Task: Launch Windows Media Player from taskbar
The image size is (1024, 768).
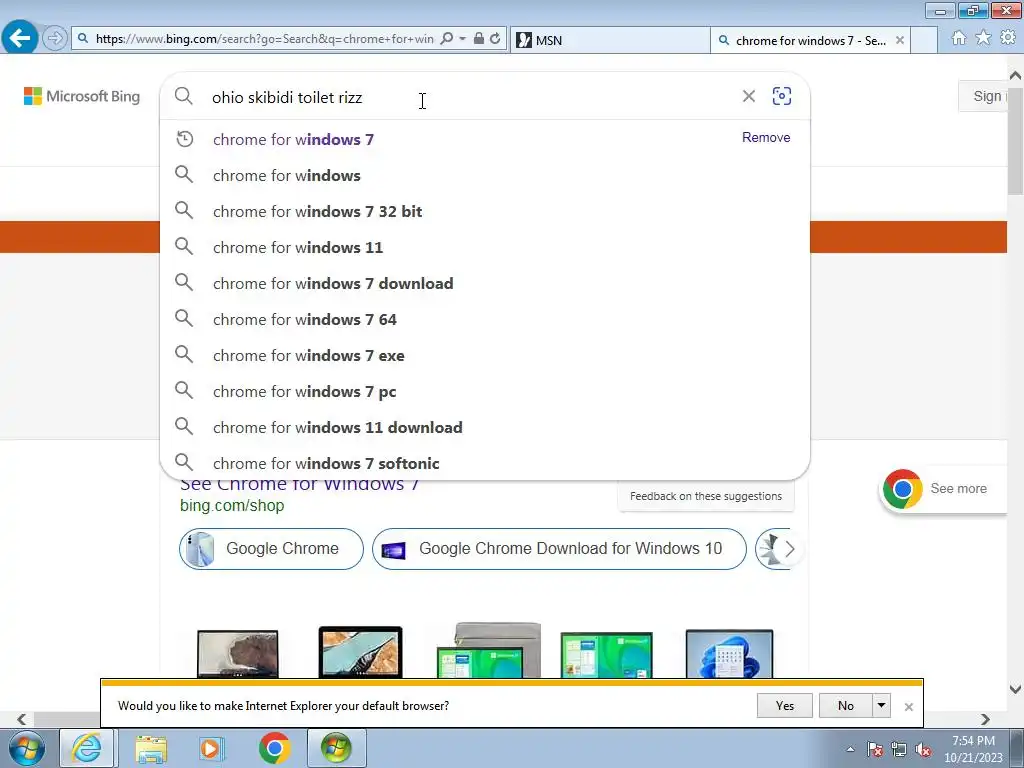Action: (x=211, y=748)
